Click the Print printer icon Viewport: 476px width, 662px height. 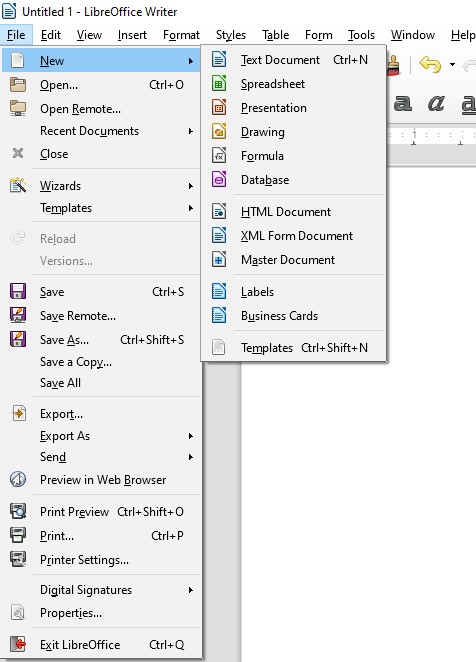coord(18,536)
